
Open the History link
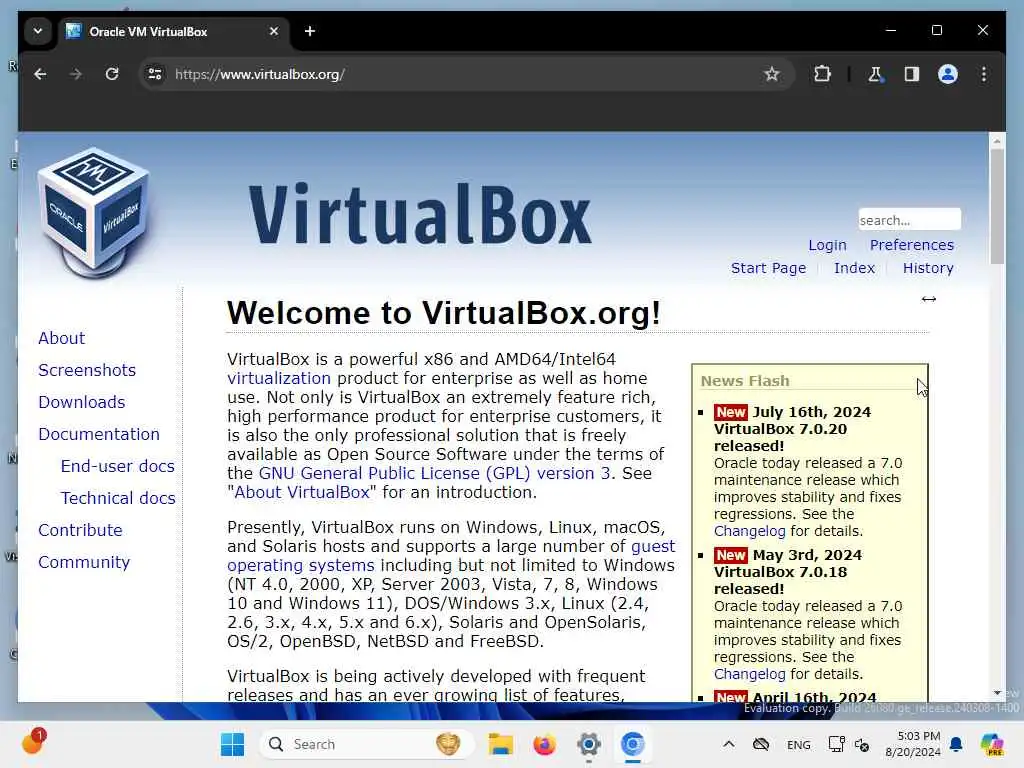(x=927, y=268)
